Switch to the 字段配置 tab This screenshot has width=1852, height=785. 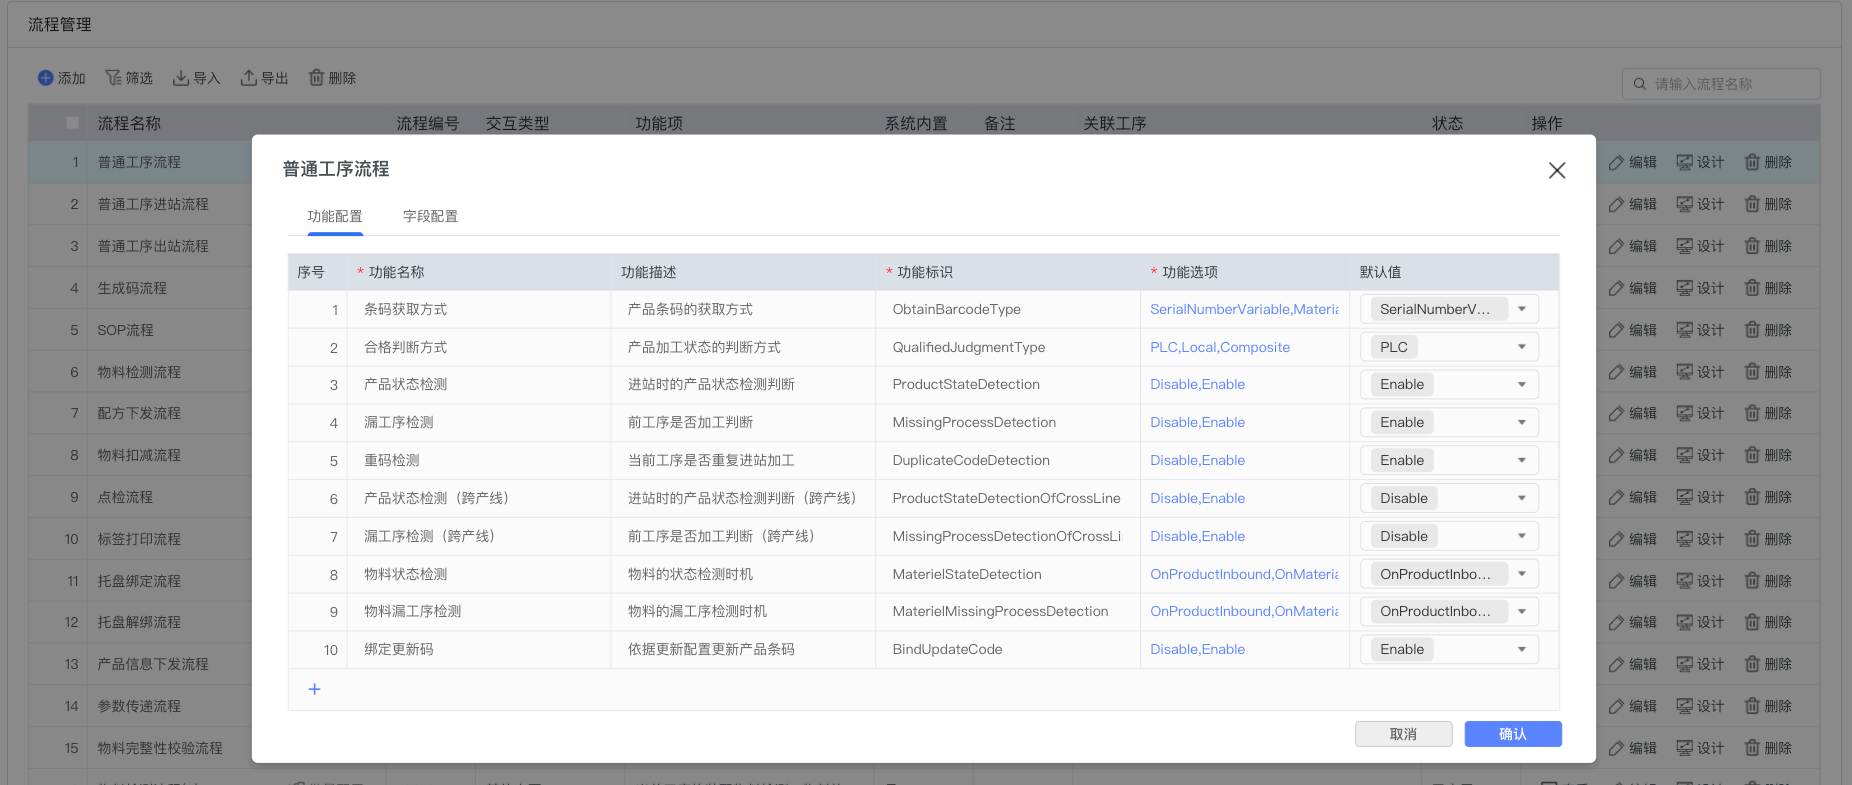[430, 216]
